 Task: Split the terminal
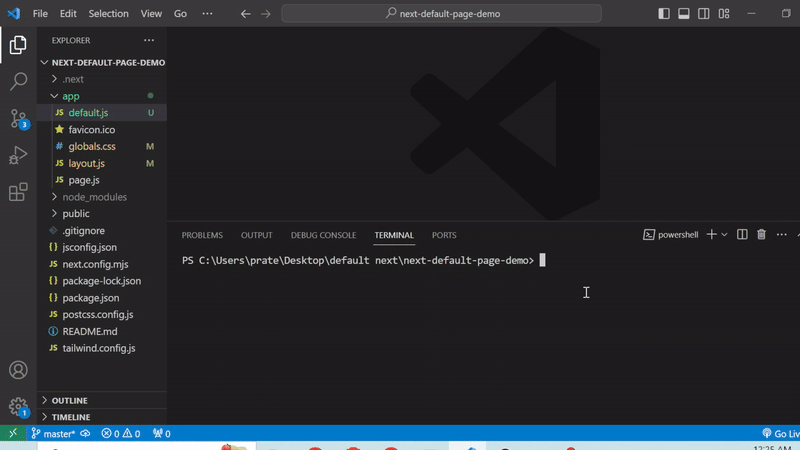742,235
